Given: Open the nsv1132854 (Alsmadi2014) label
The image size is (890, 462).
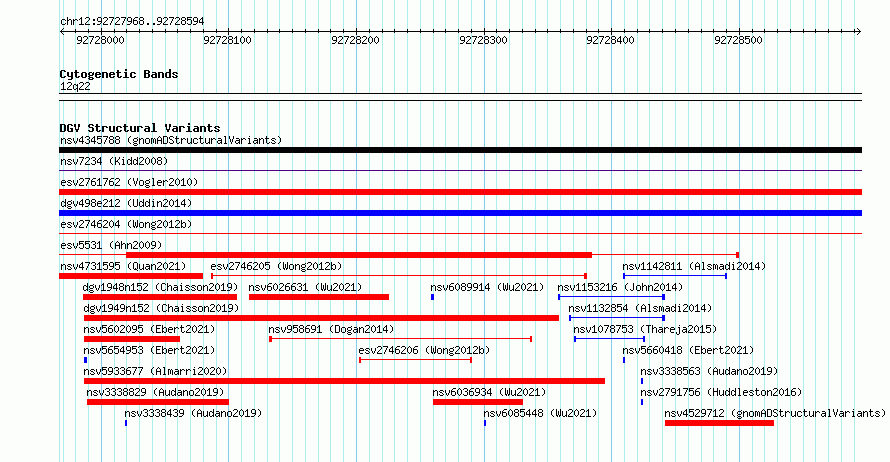Looking at the screenshot, I should 640,308.
